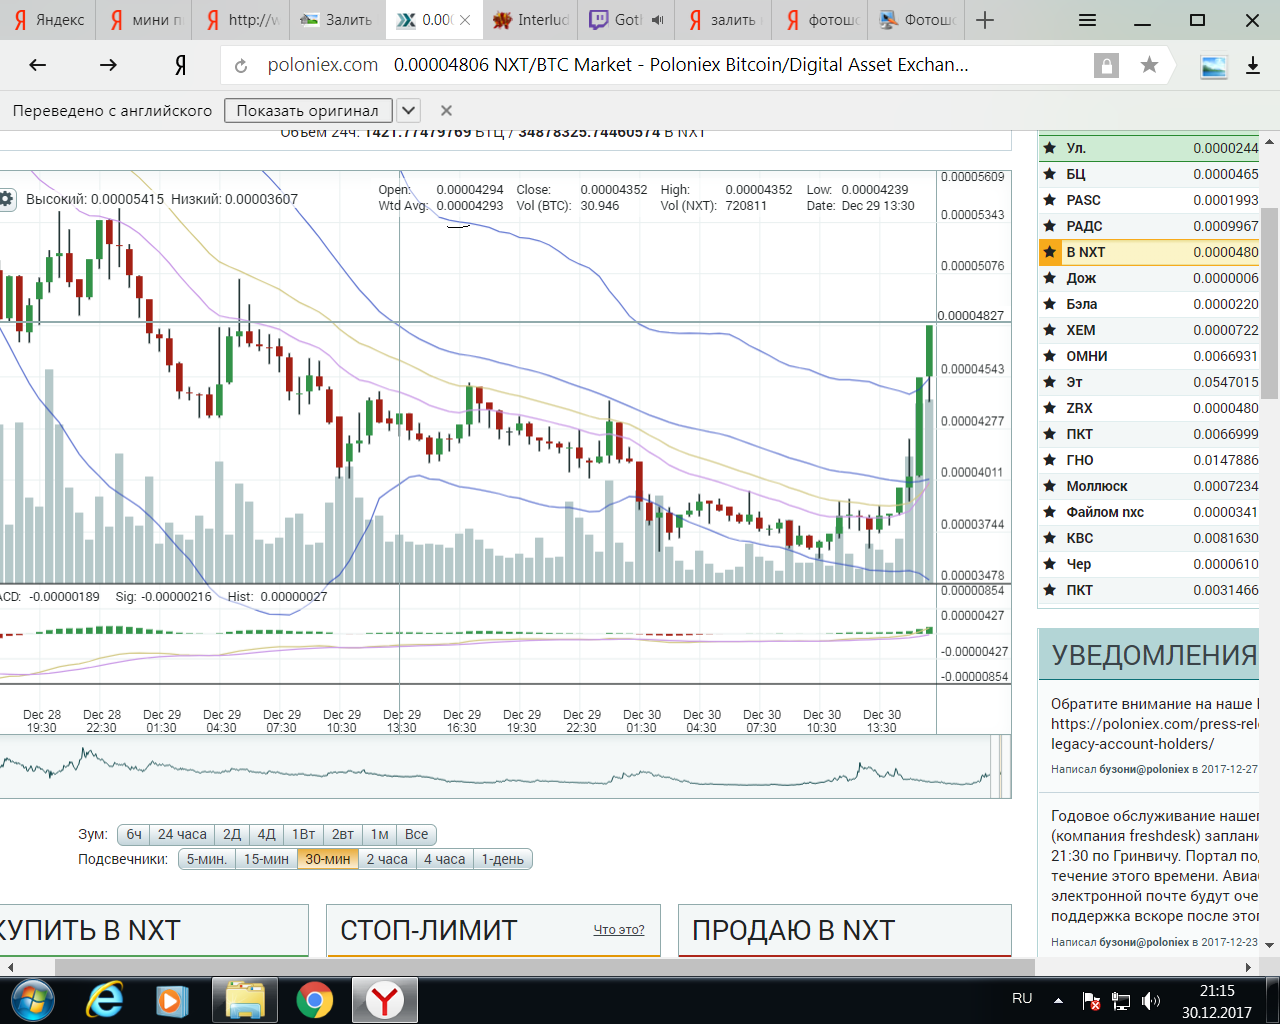Click the picture icon right of the address bar
The width and height of the screenshot is (1280, 1024).
(1214, 66)
